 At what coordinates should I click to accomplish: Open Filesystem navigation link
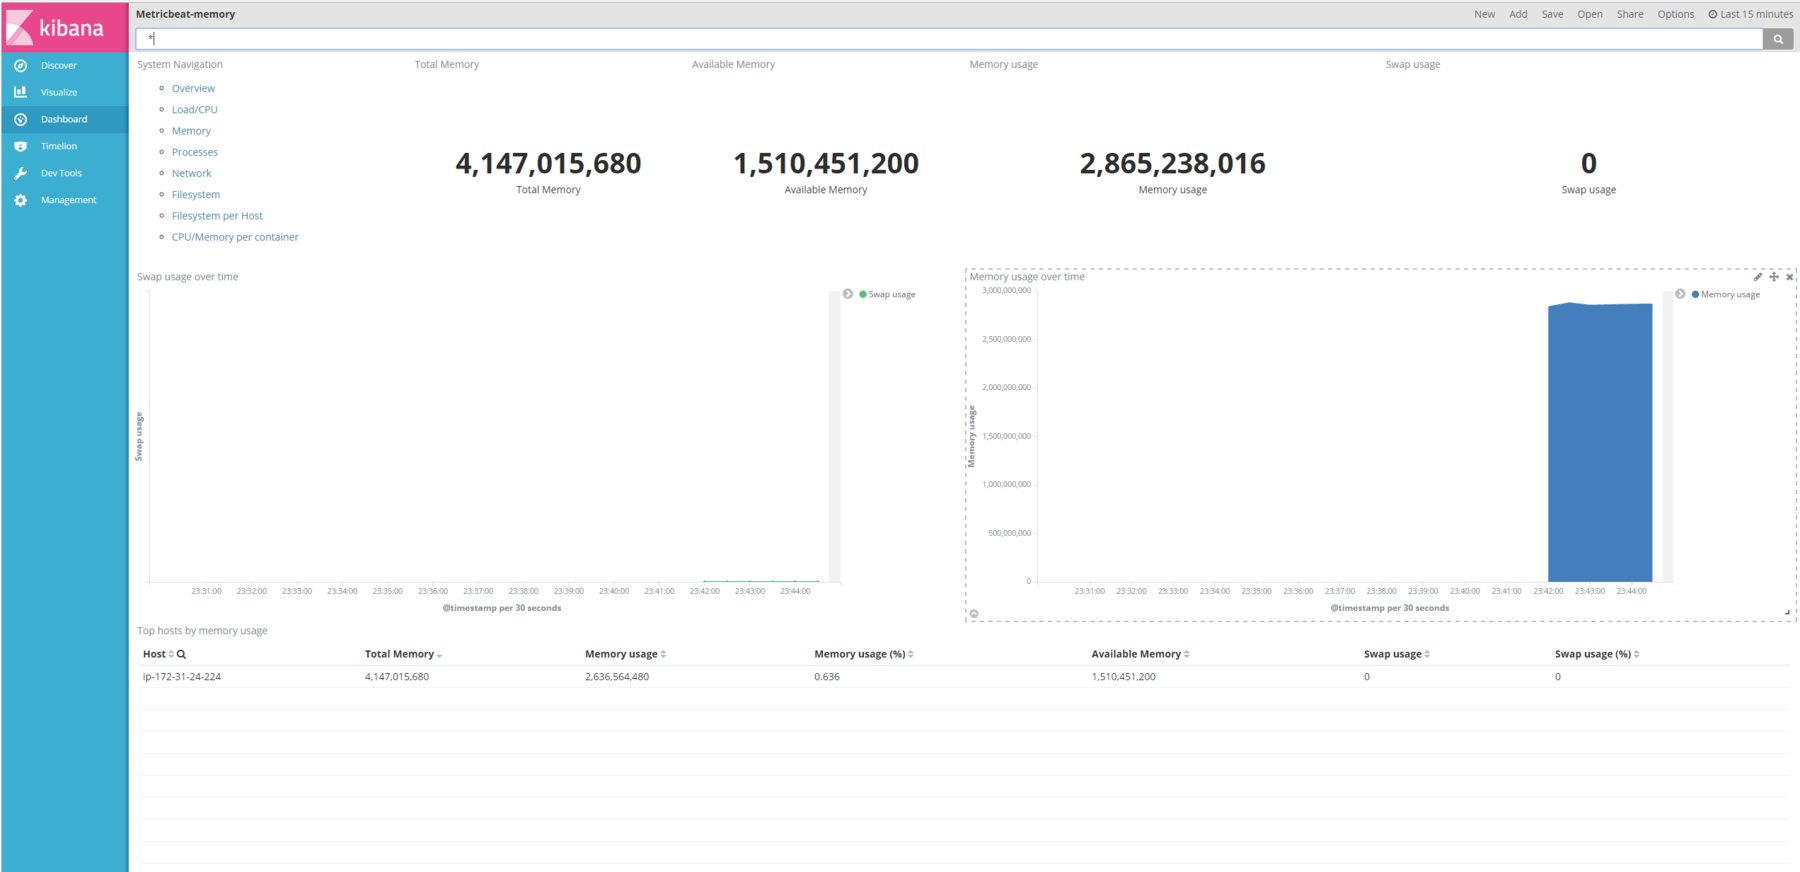tap(196, 194)
